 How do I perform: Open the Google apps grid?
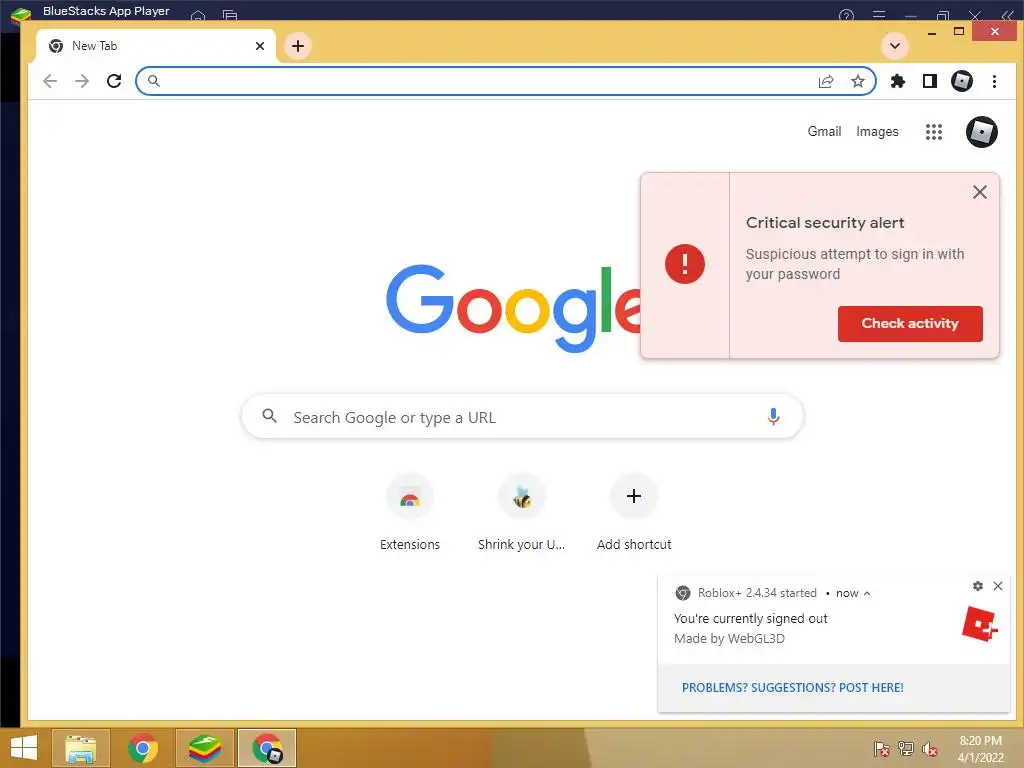[x=934, y=132]
